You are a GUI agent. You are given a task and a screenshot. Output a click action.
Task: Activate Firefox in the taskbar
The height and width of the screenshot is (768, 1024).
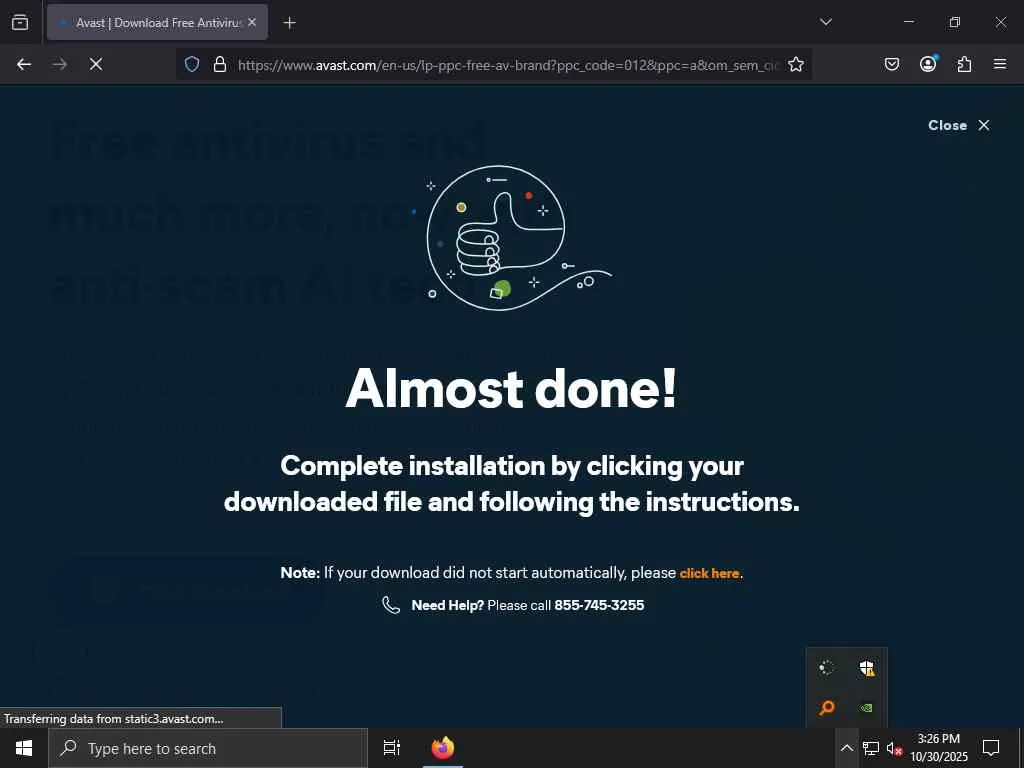pyautogui.click(x=443, y=748)
